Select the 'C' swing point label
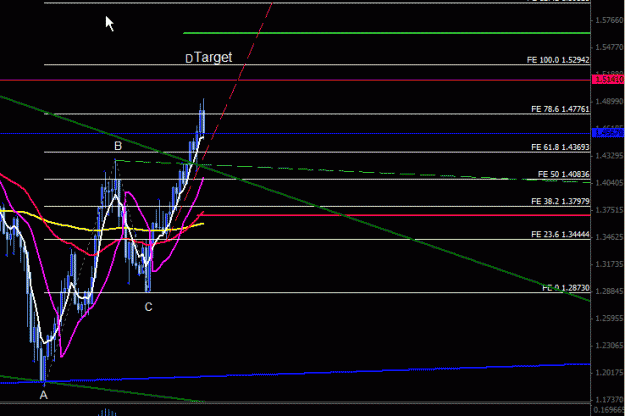Viewport: 625px width, 416px height. pyautogui.click(x=148, y=307)
